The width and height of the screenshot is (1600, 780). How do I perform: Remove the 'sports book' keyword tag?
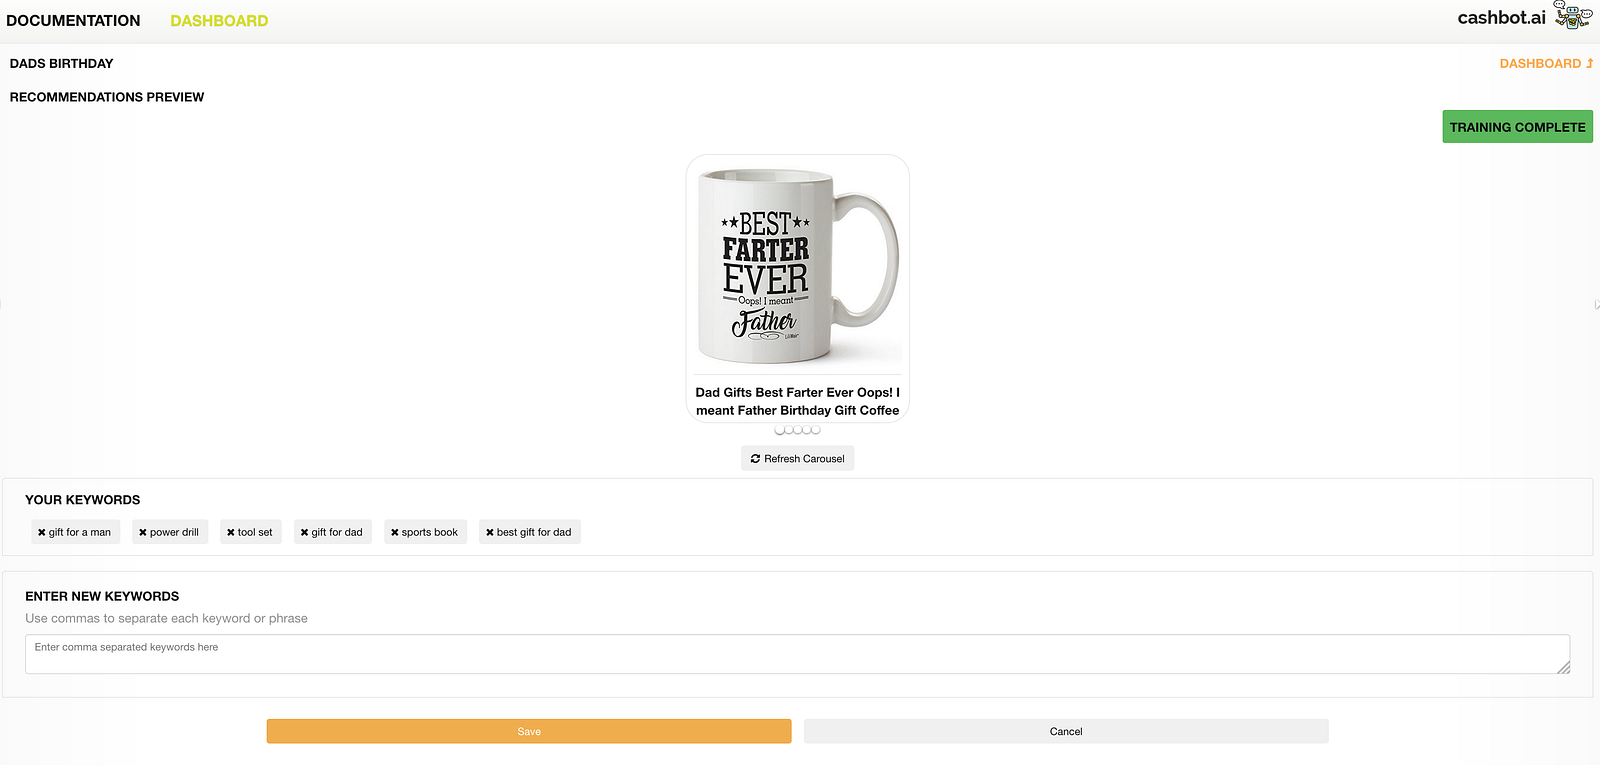(x=395, y=533)
